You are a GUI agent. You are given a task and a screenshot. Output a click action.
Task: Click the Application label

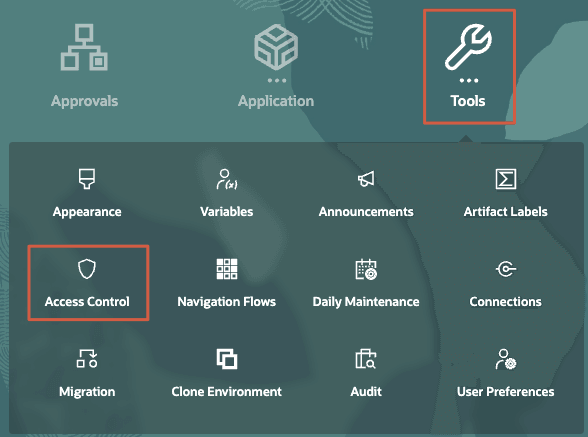point(276,101)
